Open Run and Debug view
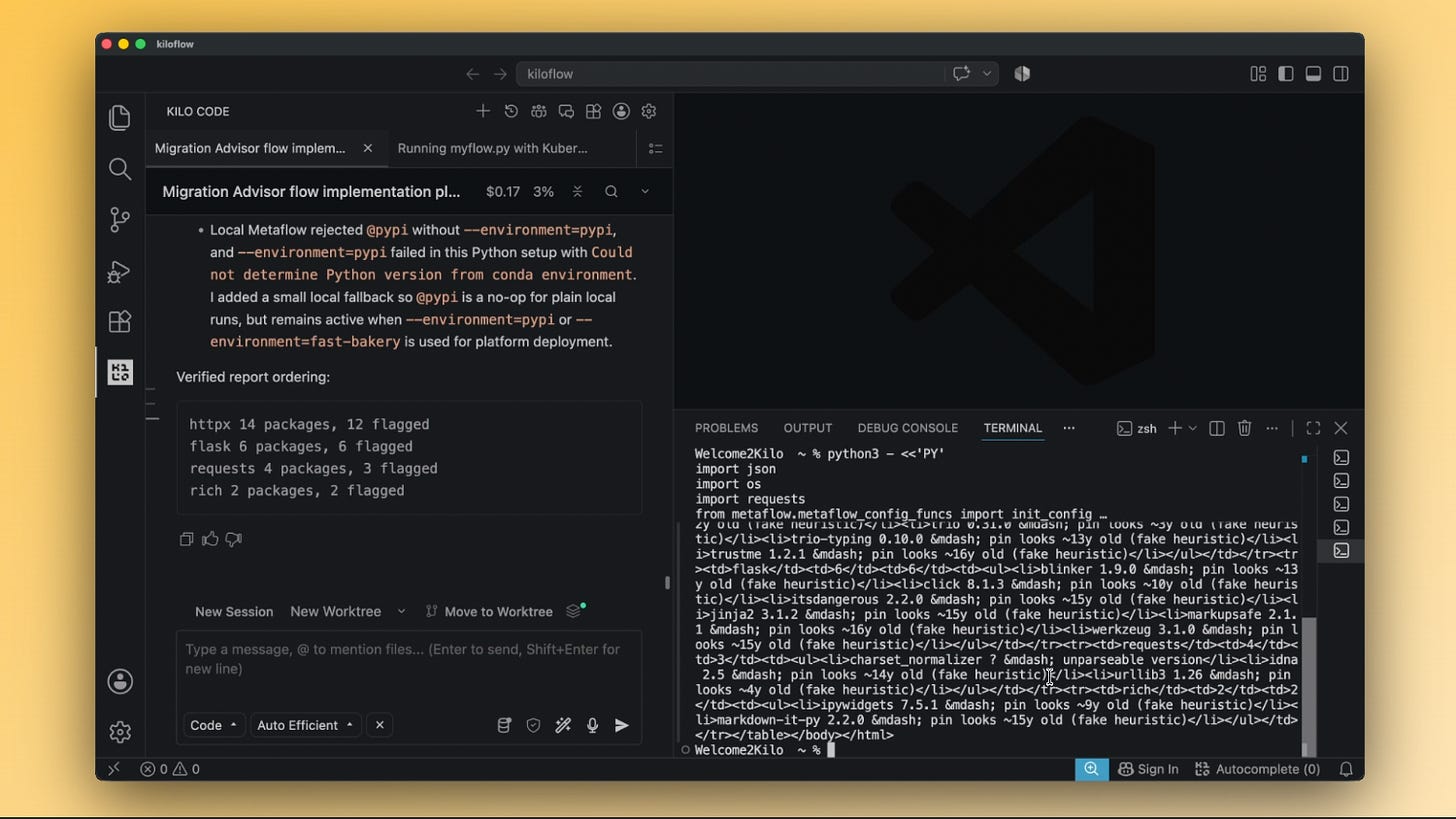The image size is (1456, 819). click(120, 271)
